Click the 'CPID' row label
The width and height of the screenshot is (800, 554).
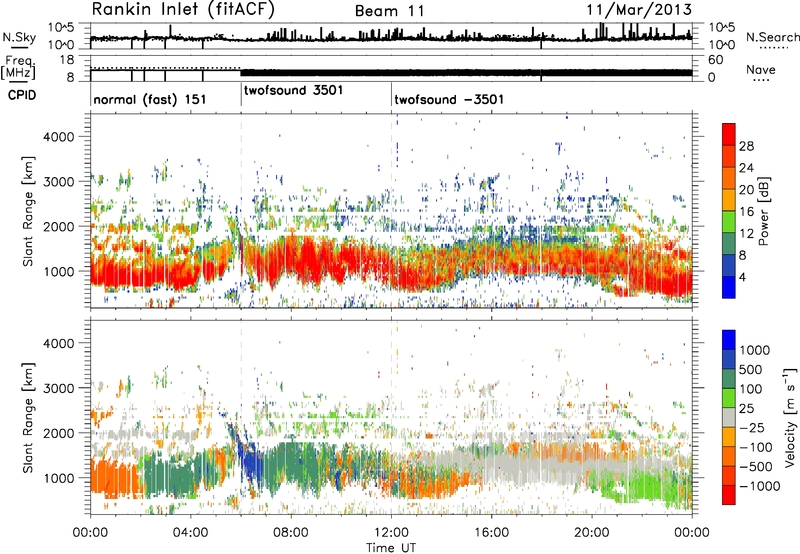(21, 95)
